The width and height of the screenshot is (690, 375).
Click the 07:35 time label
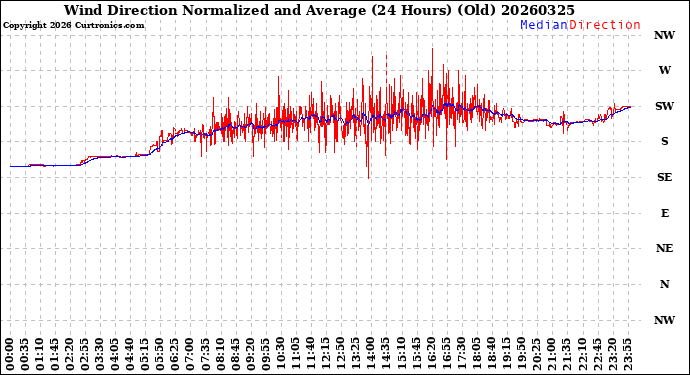click(x=206, y=354)
